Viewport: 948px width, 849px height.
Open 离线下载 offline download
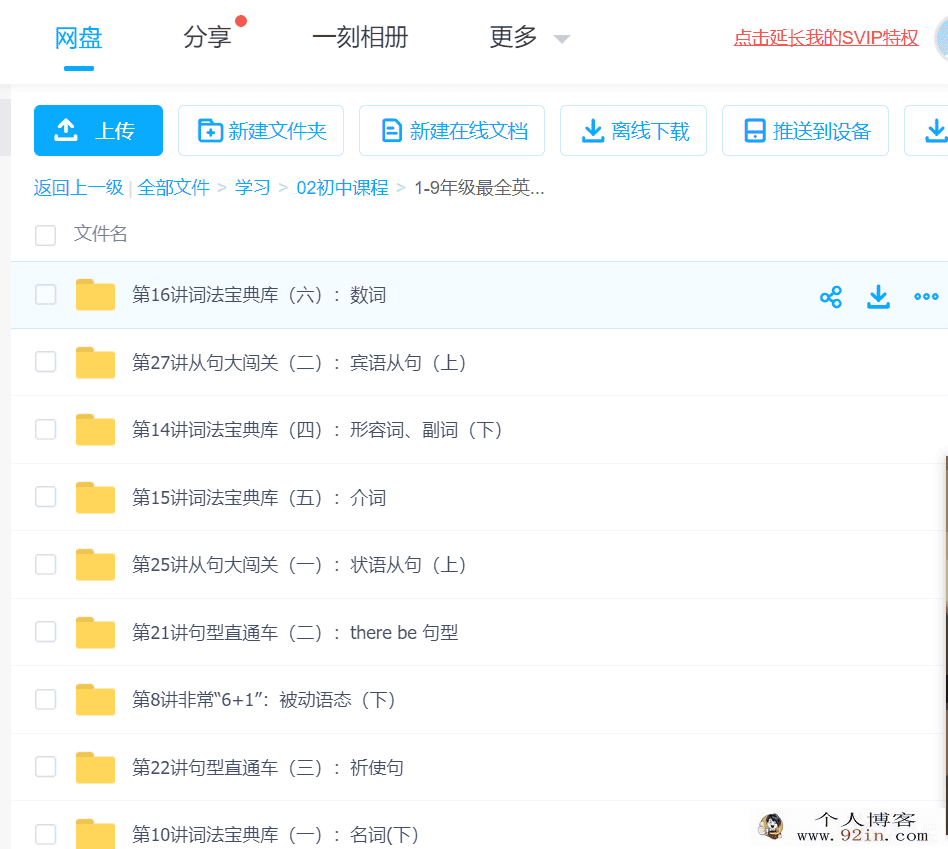[634, 131]
